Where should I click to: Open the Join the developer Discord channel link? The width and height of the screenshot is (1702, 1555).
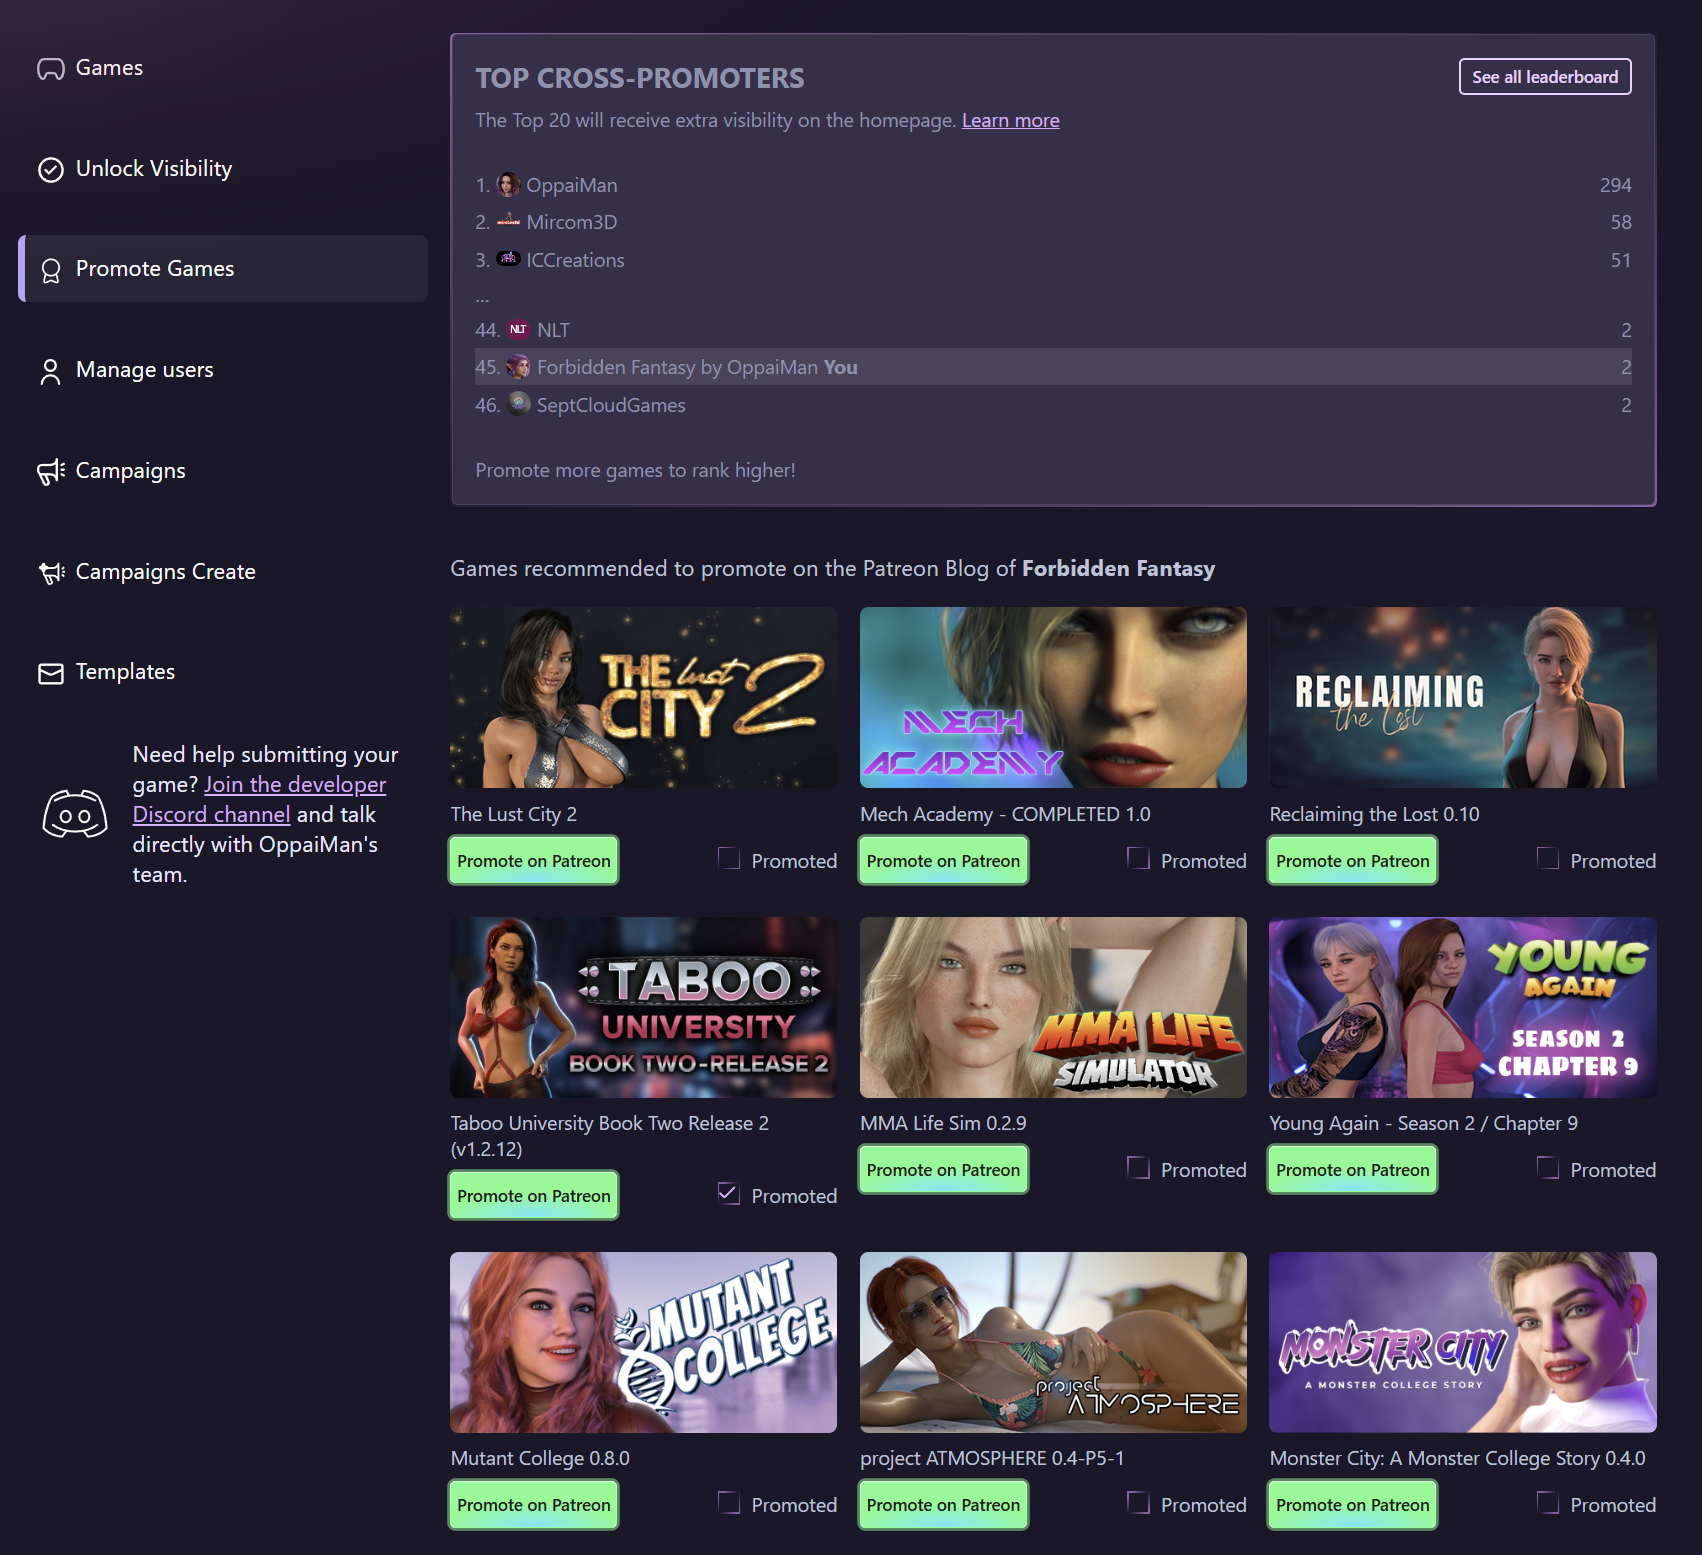(259, 800)
